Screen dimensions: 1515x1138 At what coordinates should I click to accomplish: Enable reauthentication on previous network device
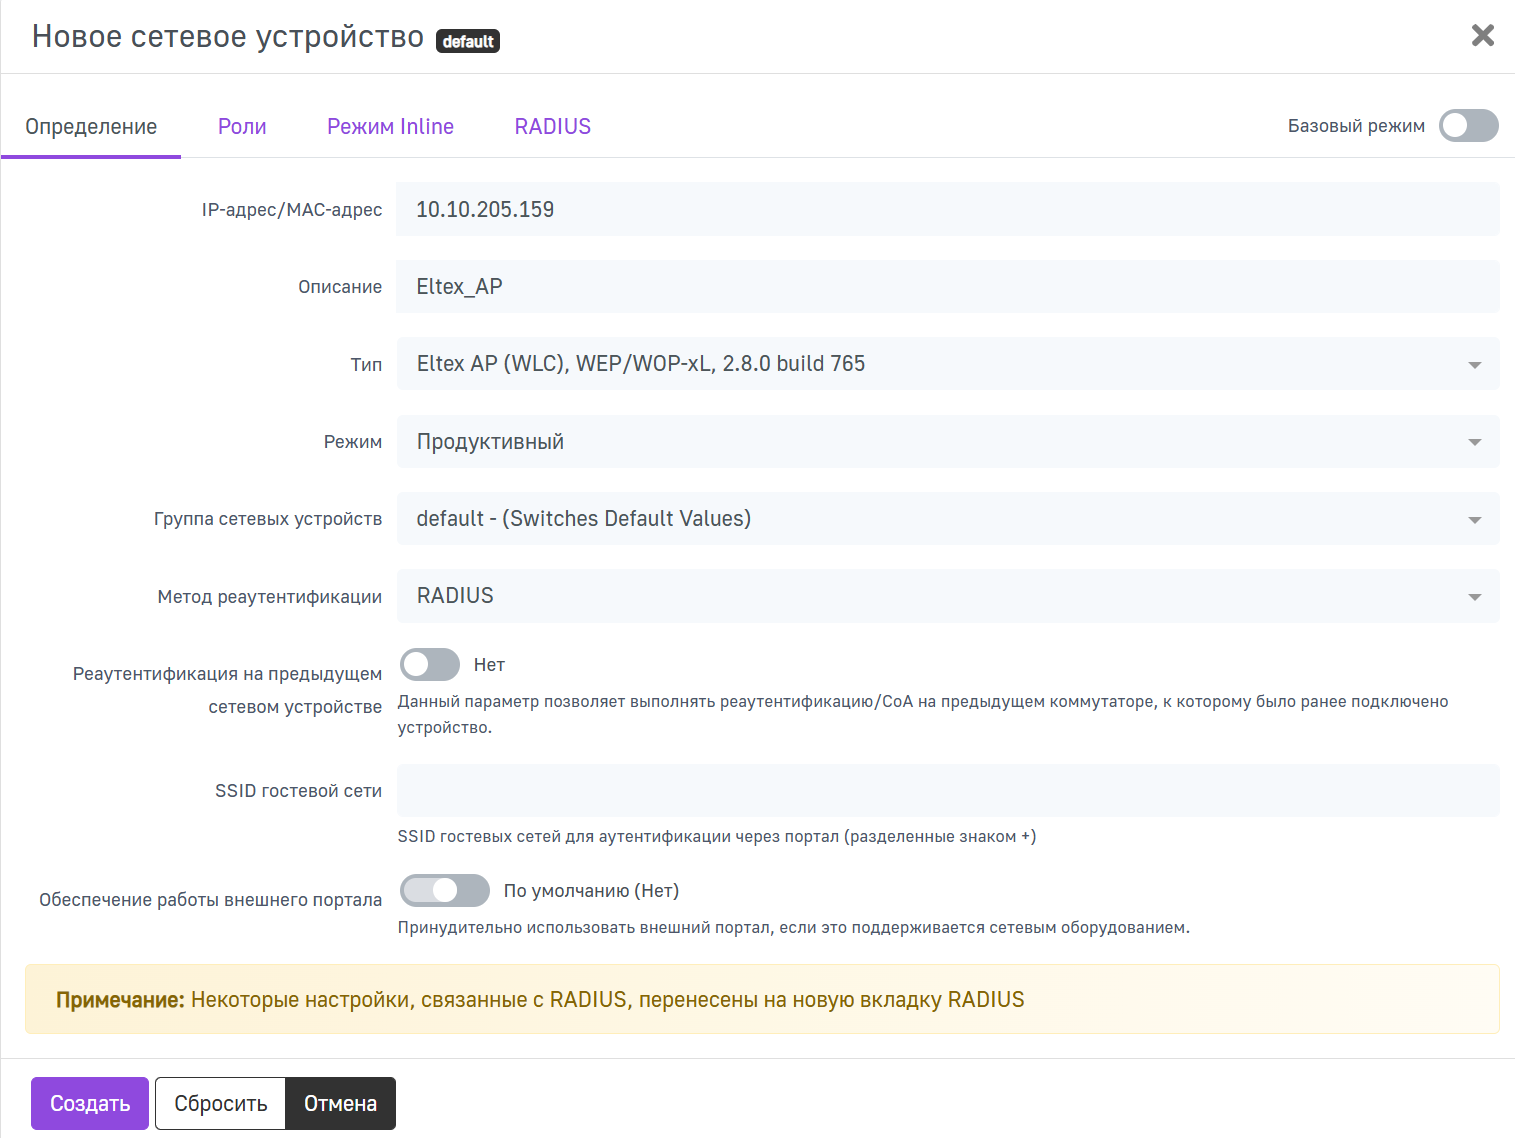coord(430,665)
